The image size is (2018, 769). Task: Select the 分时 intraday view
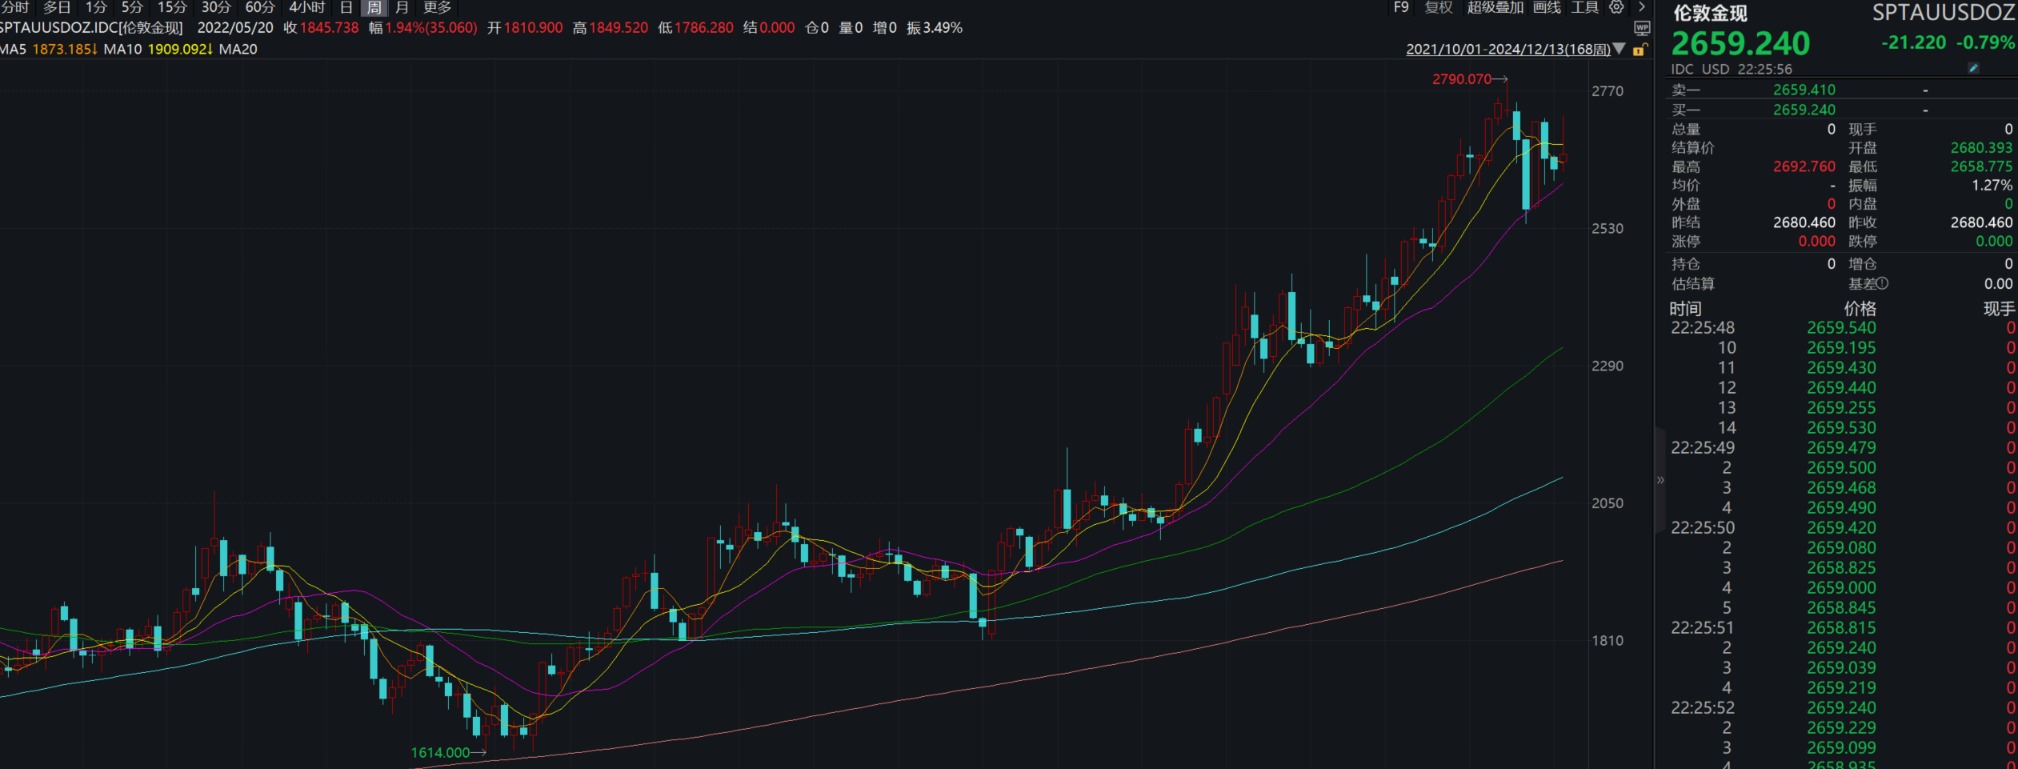coord(15,7)
